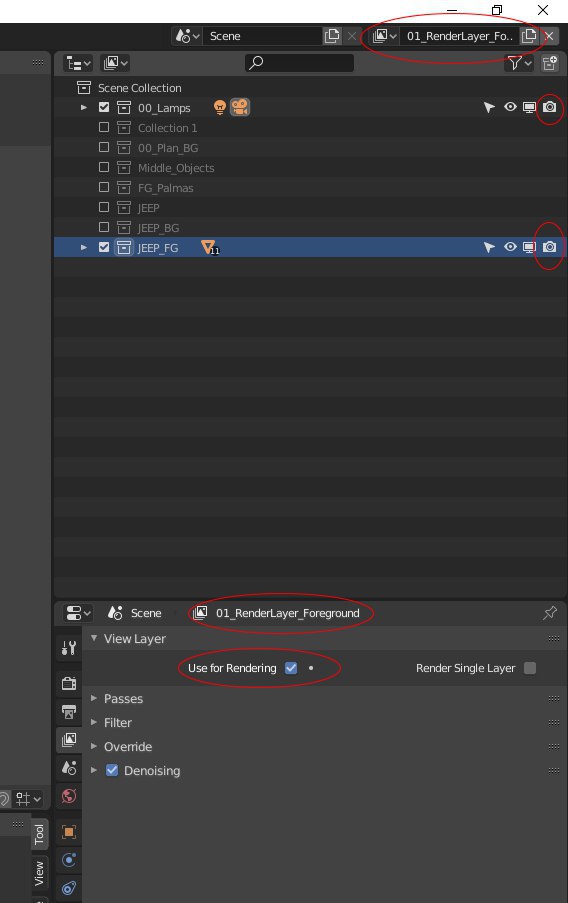Expand the Denoising panel
568x903 pixels.
point(94,770)
